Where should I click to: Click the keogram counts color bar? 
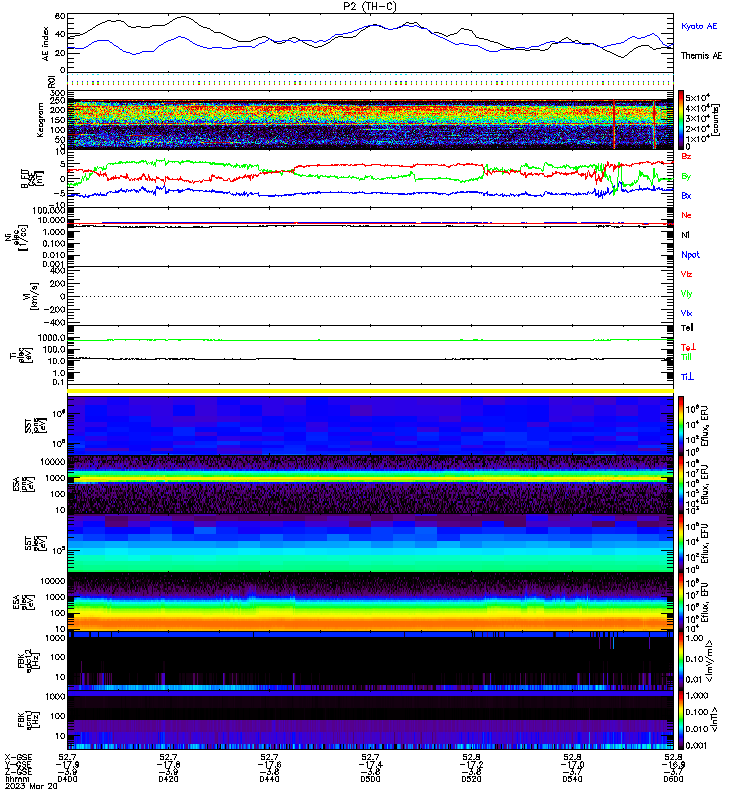coord(681,119)
